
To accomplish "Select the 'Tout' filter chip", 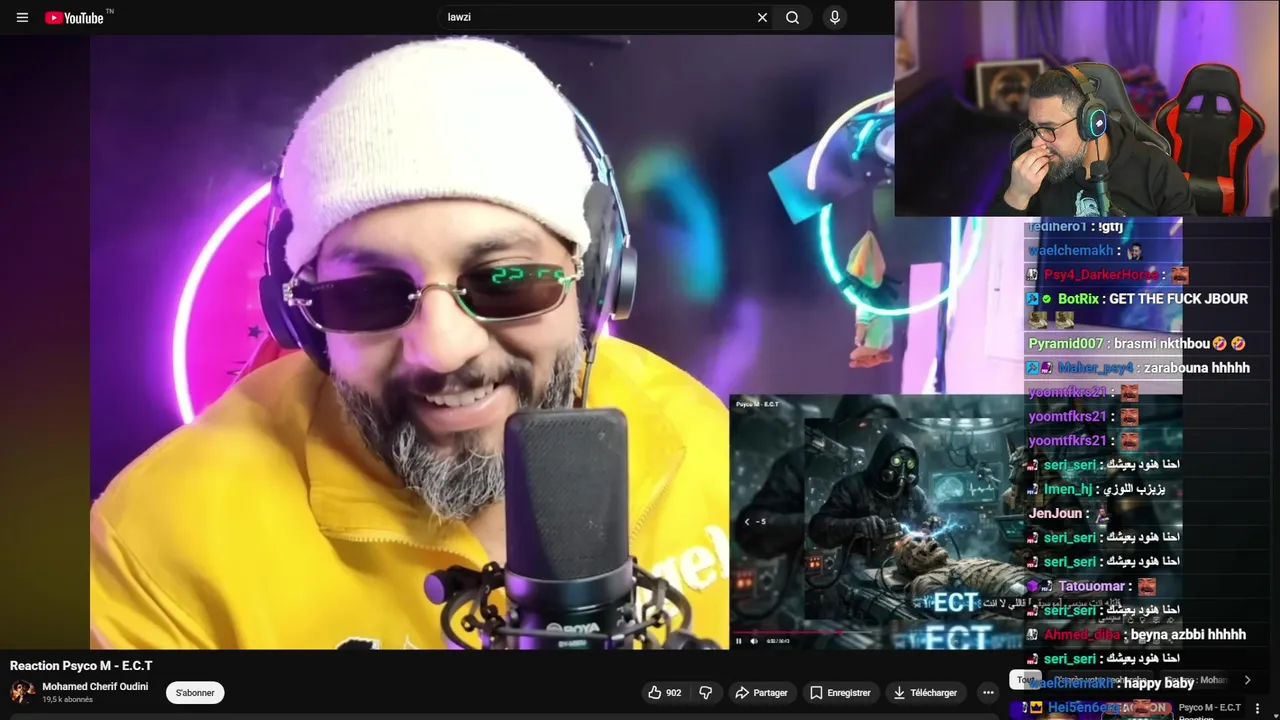I will [1025, 680].
